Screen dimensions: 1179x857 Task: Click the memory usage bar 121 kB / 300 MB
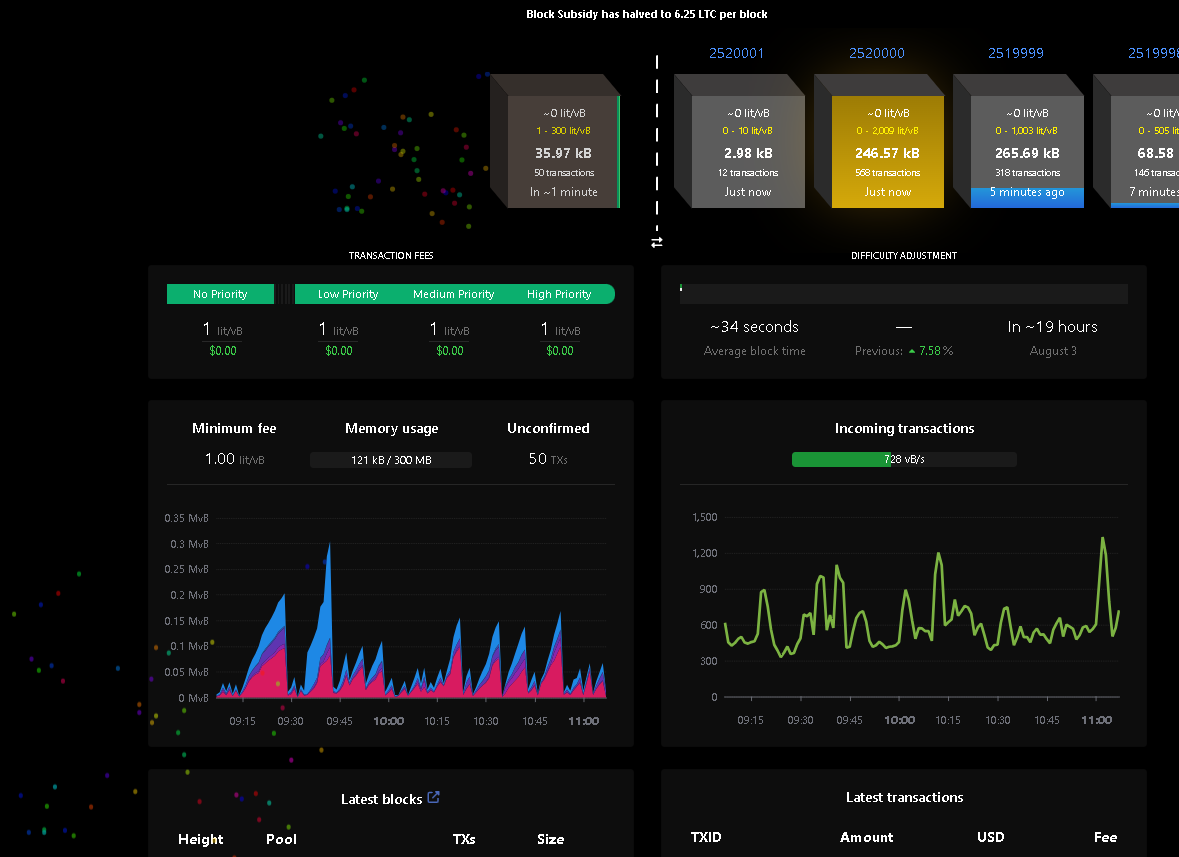(x=391, y=459)
